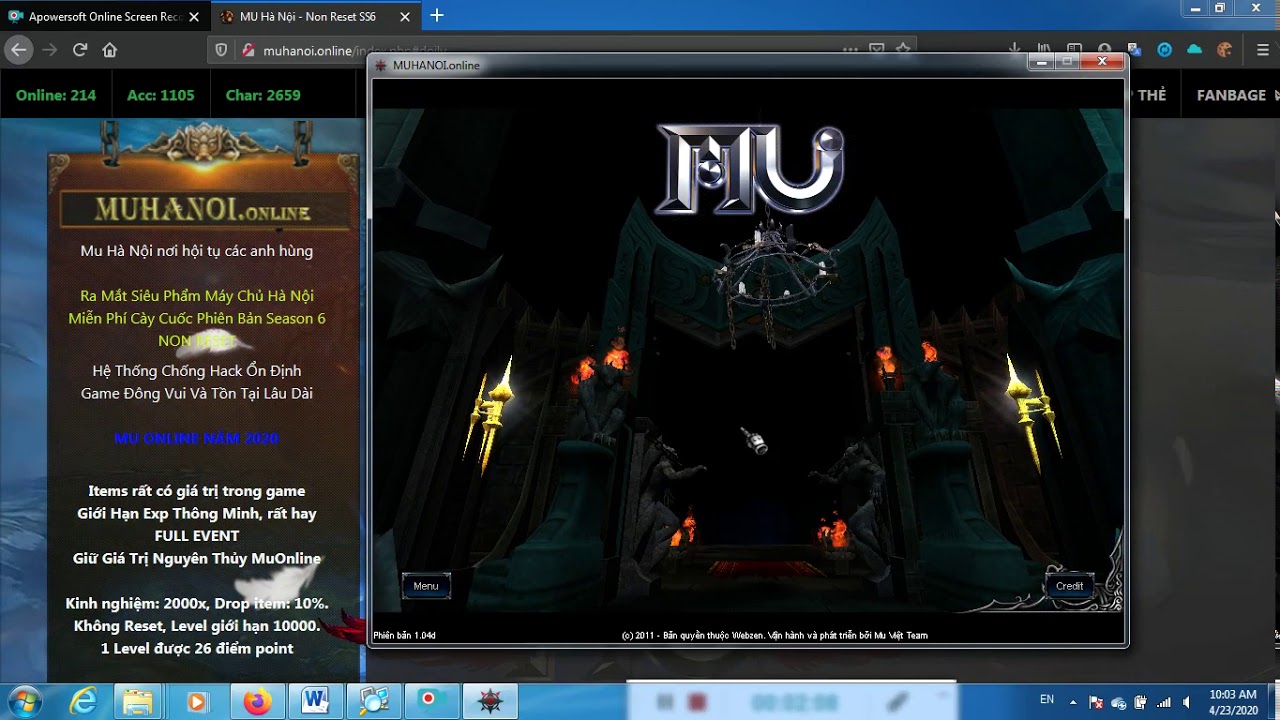1280x720 pixels.
Task: Click the 'Char: 2659' counter
Action: click(263, 95)
